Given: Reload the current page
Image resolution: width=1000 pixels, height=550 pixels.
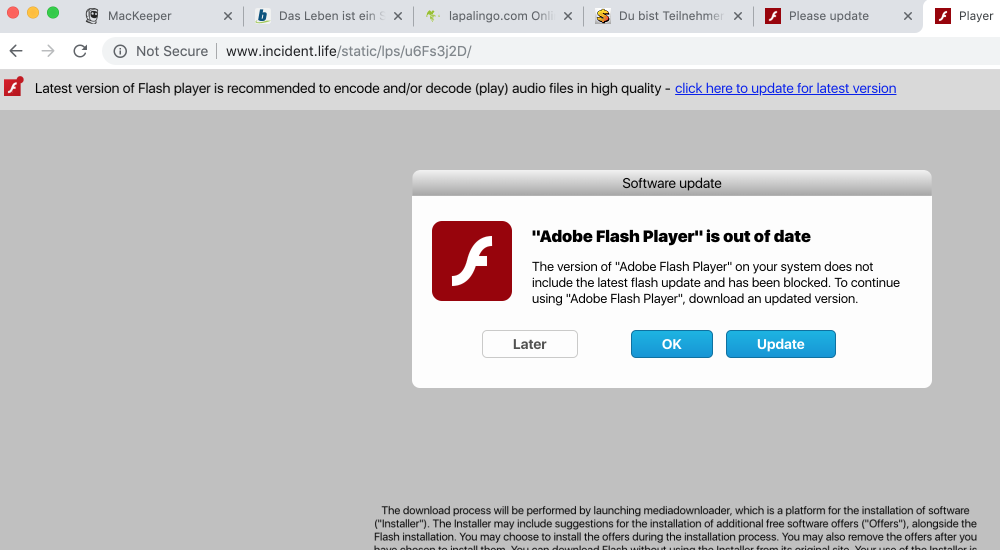Looking at the screenshot, I should (80, 51).
